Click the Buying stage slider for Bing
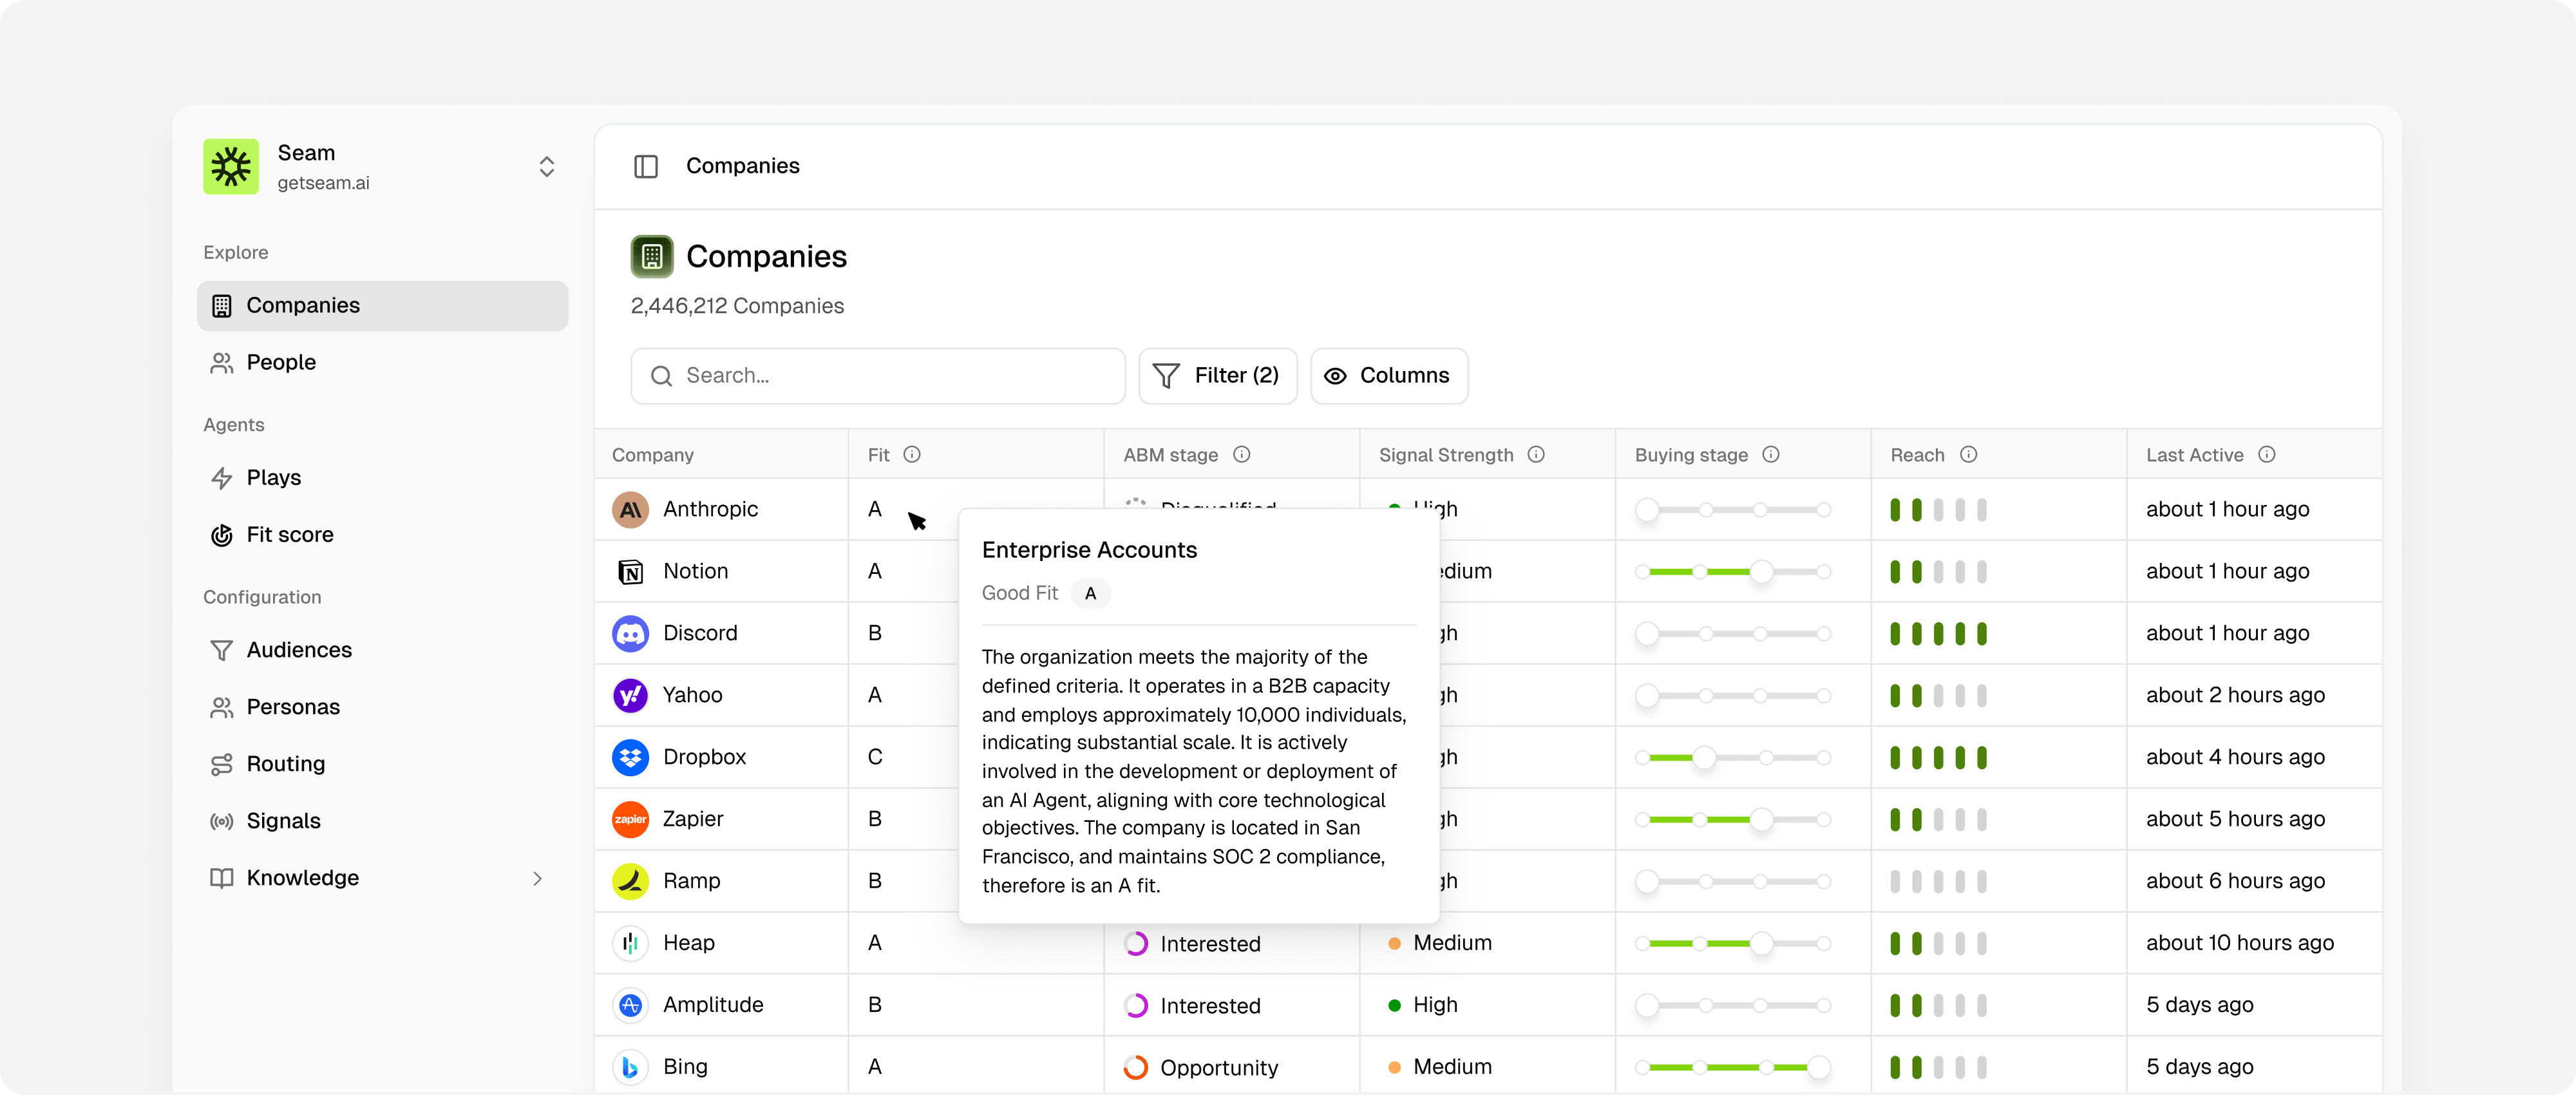Viewport: 2576px width, 1095px height. pos(1733,1068)
